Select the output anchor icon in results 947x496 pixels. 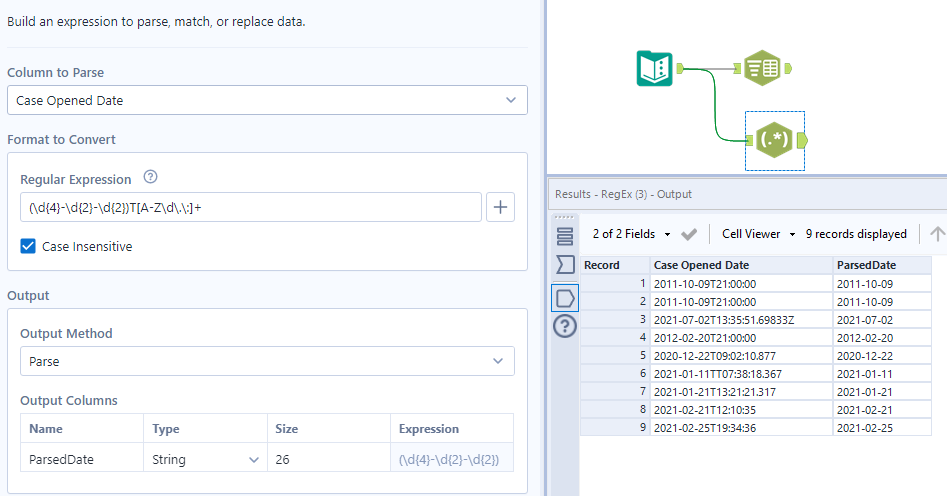point(565,298)
